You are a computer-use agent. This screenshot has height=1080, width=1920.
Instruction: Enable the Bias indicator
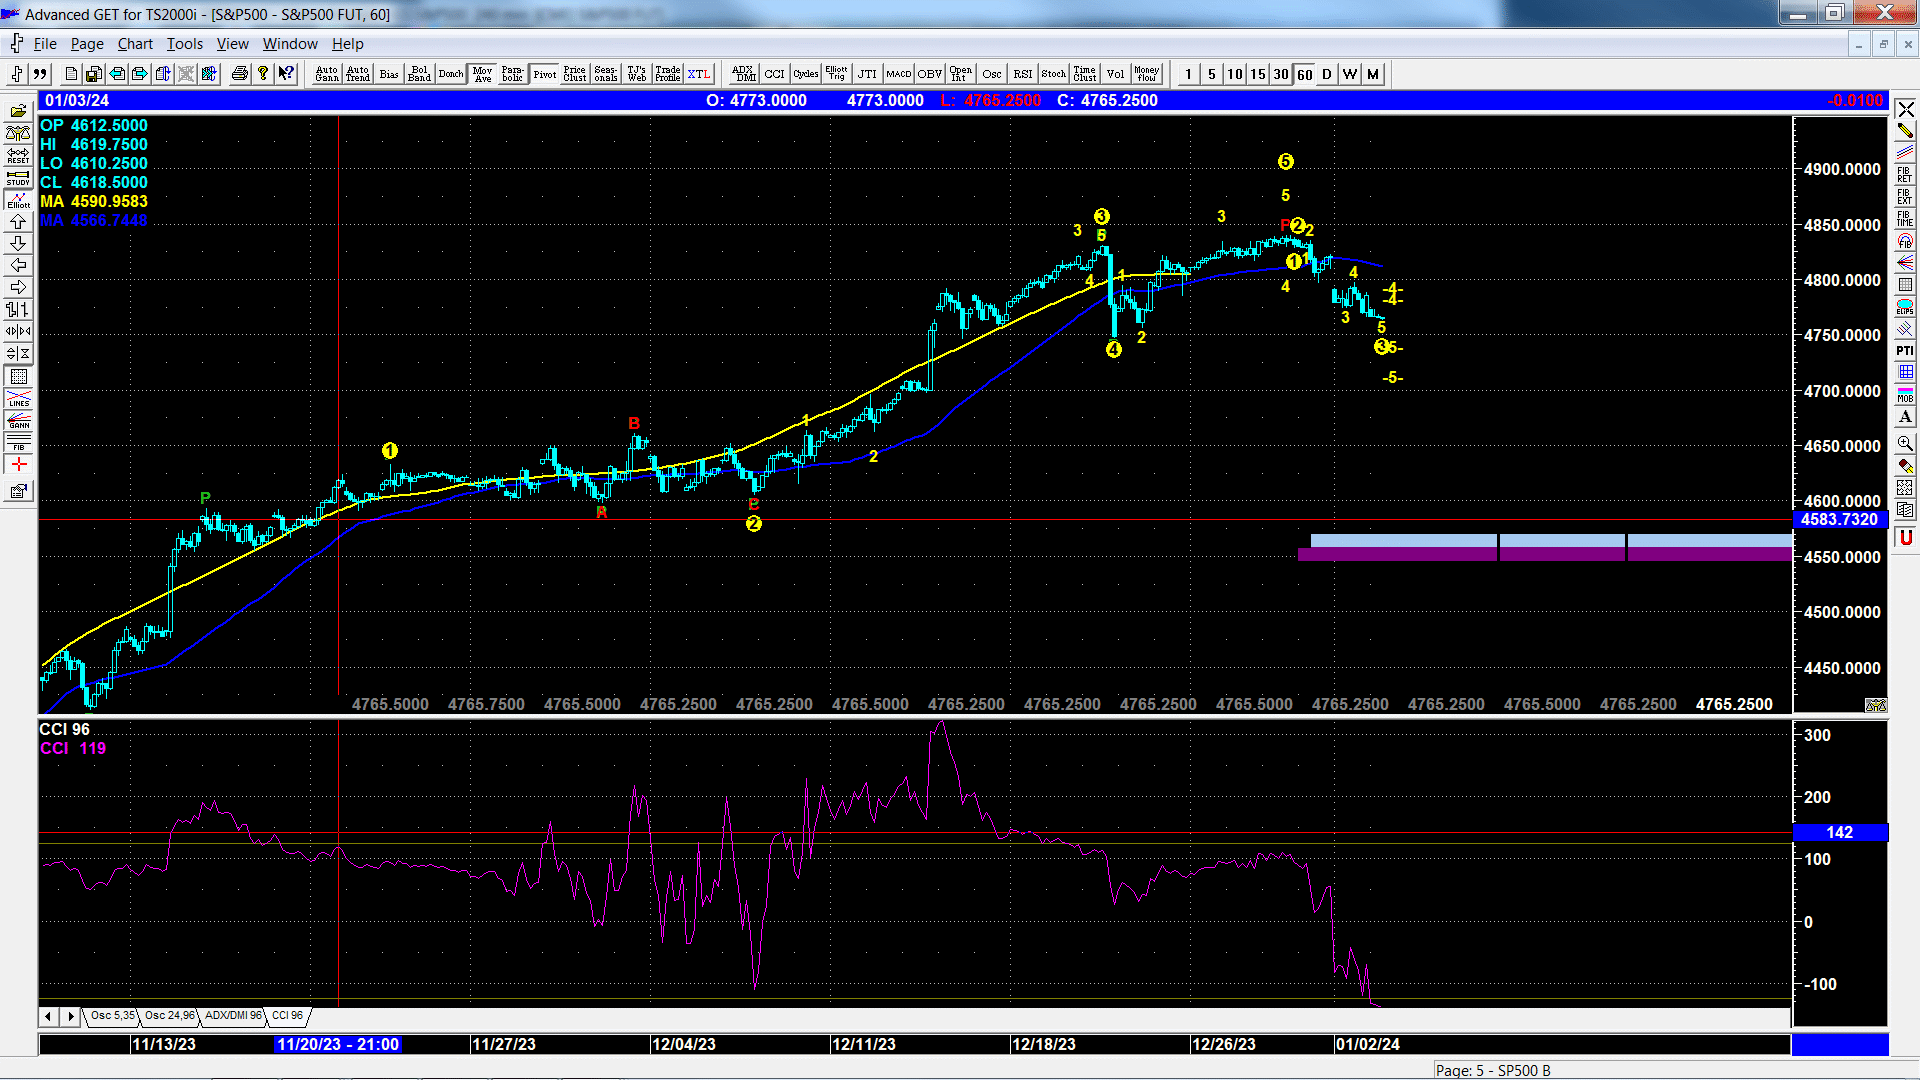tap(389, 74)
